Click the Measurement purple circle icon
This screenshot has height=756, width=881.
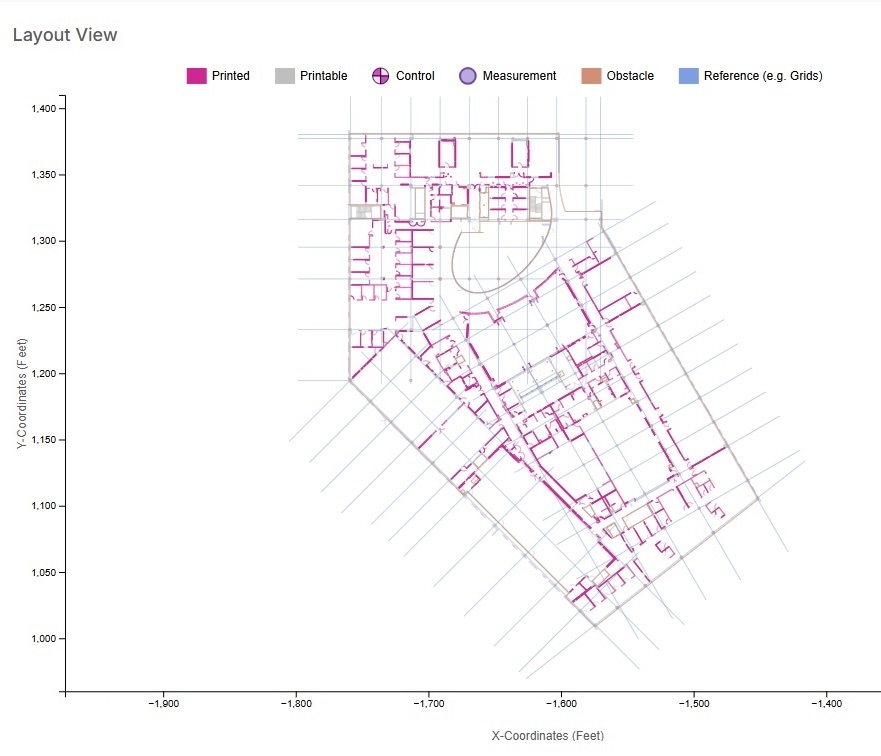[x=467, y=76]
